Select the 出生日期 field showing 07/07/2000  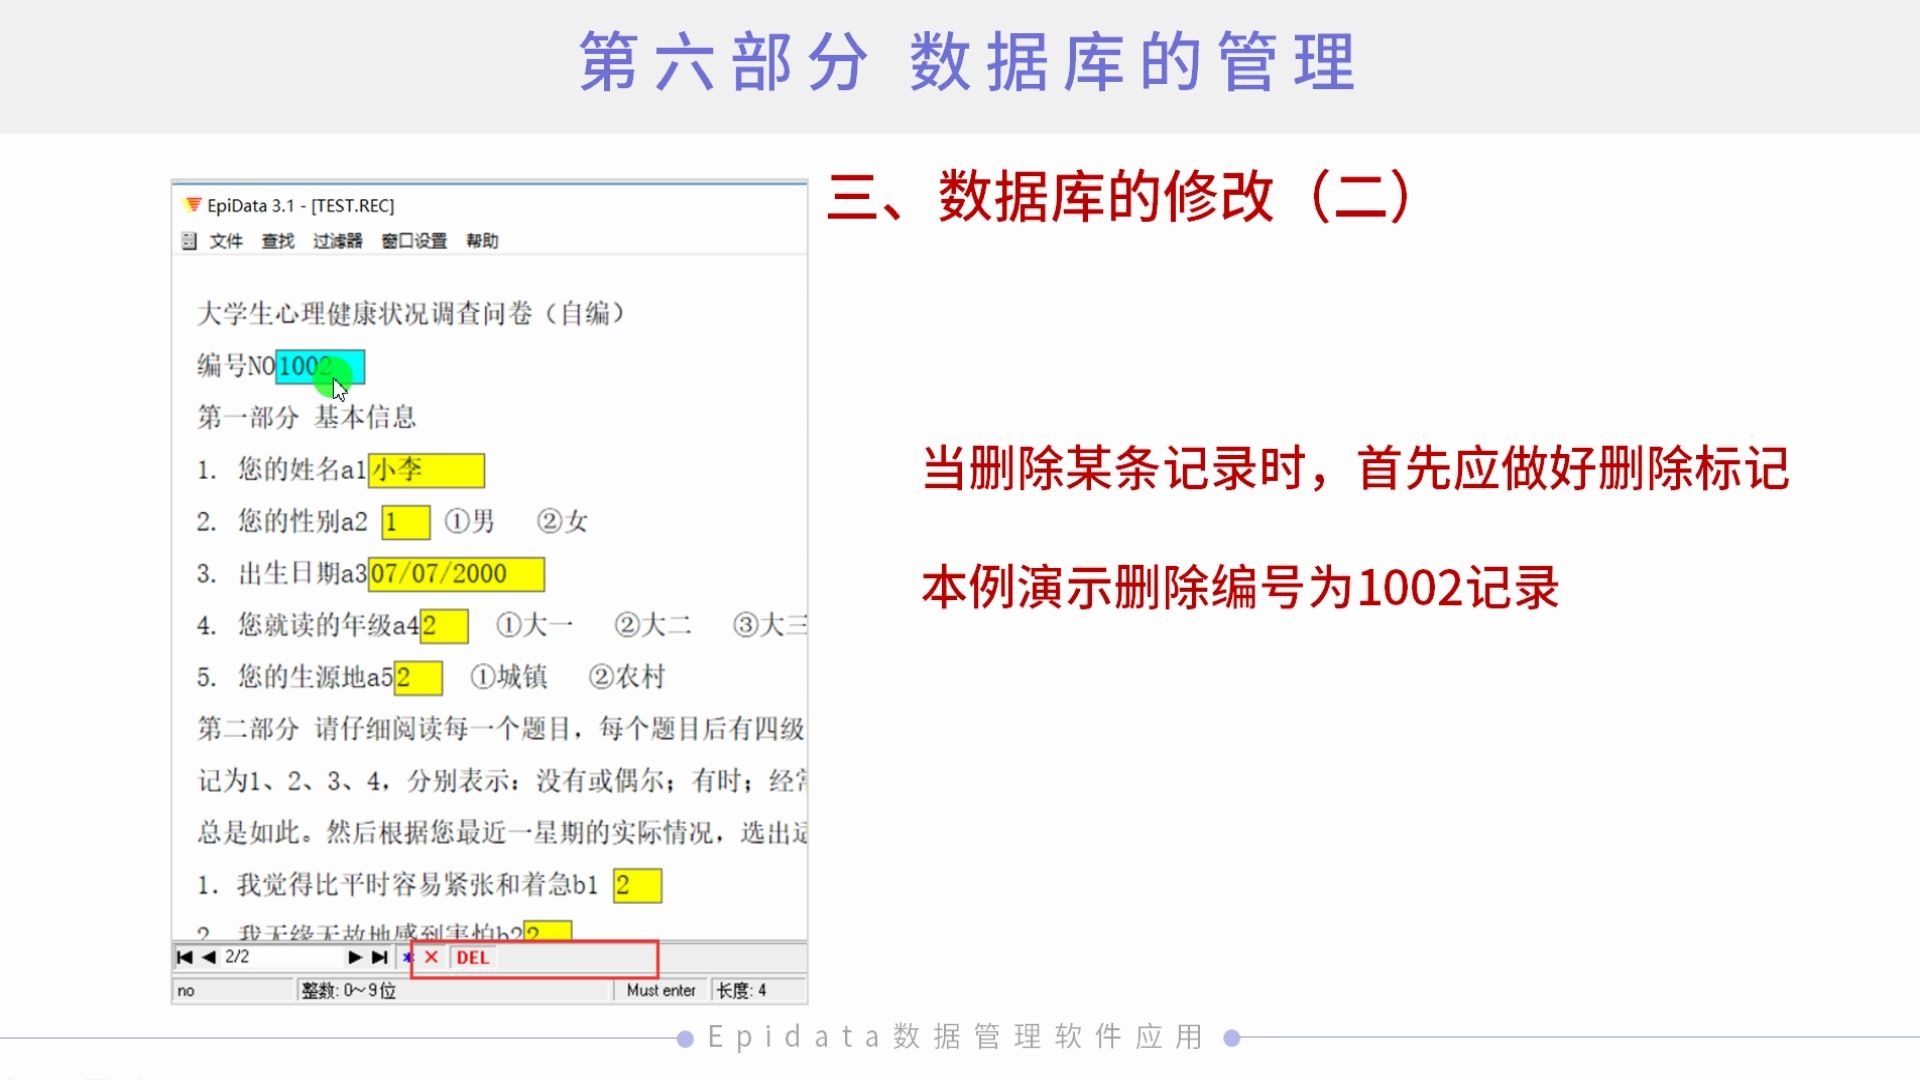[x=455, y=573]
